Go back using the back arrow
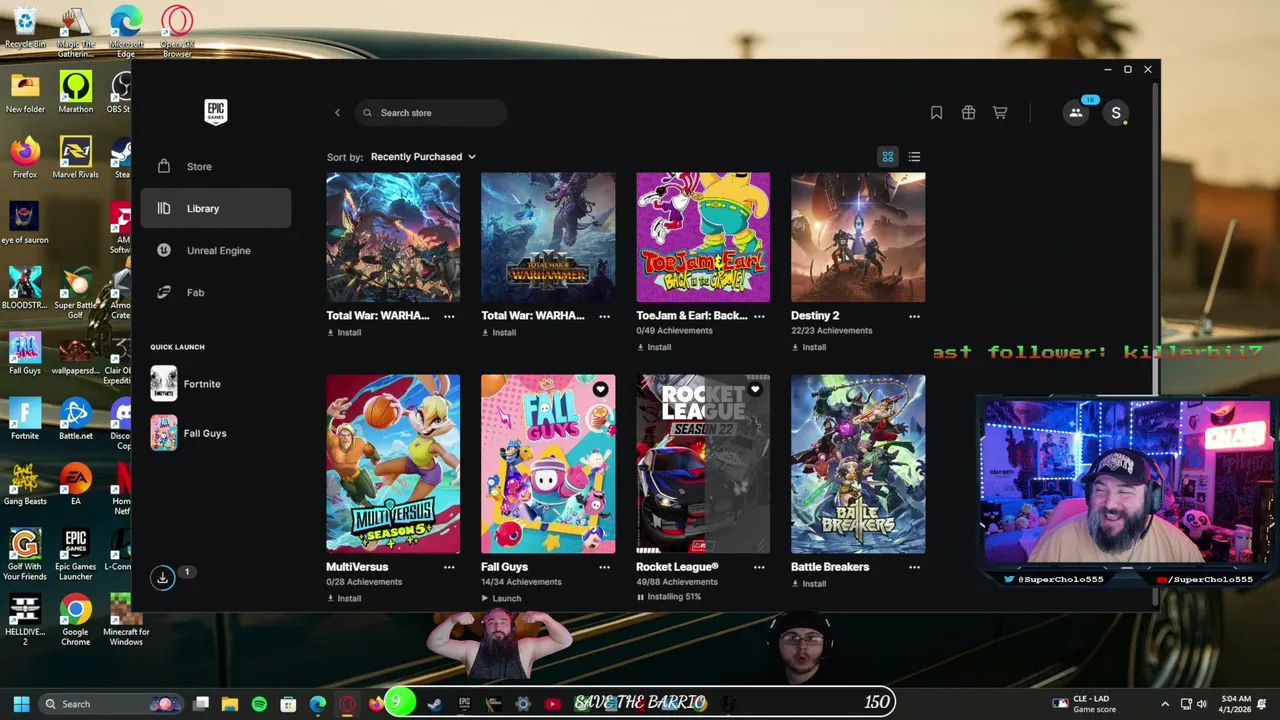 click(x=337, y=113)
